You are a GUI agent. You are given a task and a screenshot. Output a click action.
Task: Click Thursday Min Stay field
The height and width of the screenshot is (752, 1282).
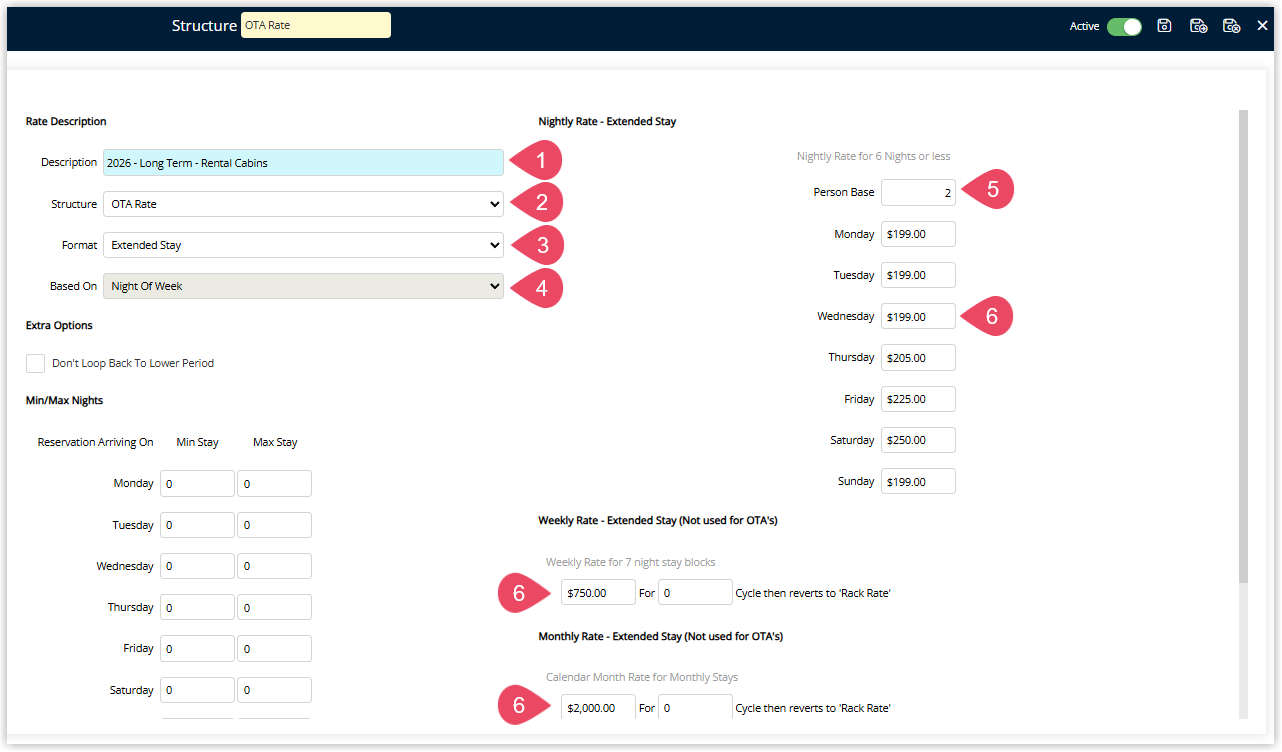click(197, 607)
